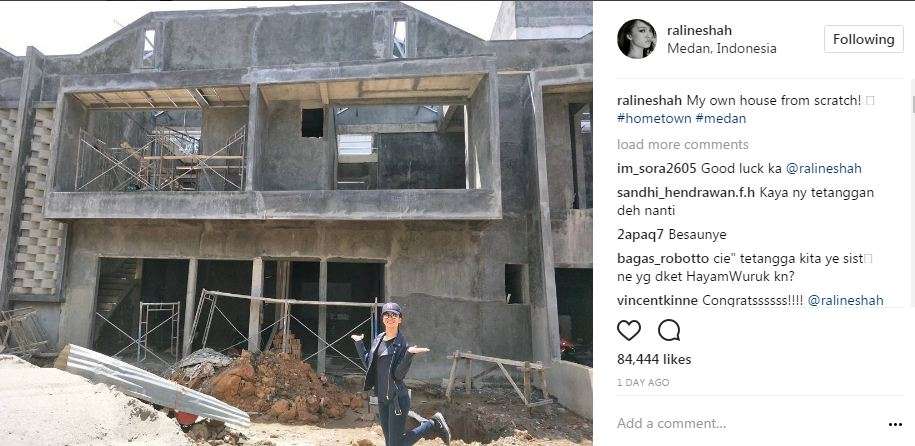Open vincentkinne commenter profile
Screen dimensions: 915x446
click(x=657, y=301)
